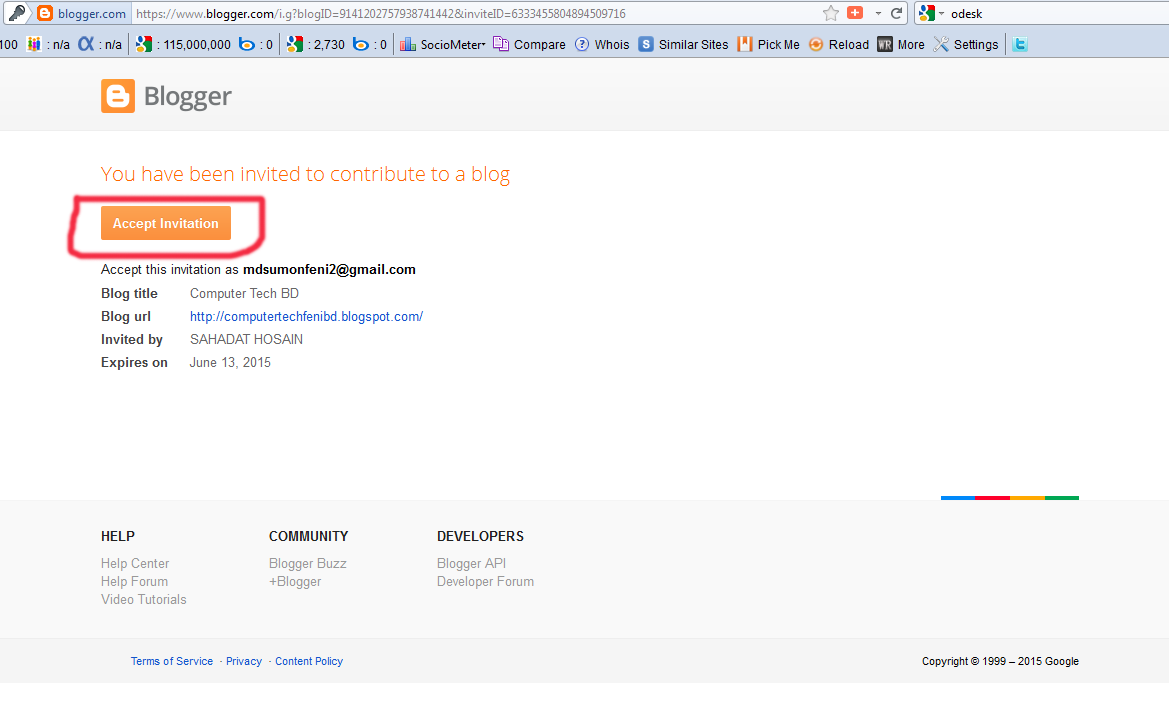Click email mdsumonfeni2@gmail.com text
Image resolution: width=1169 pixels, height=707 pixels.
[330, 269]
